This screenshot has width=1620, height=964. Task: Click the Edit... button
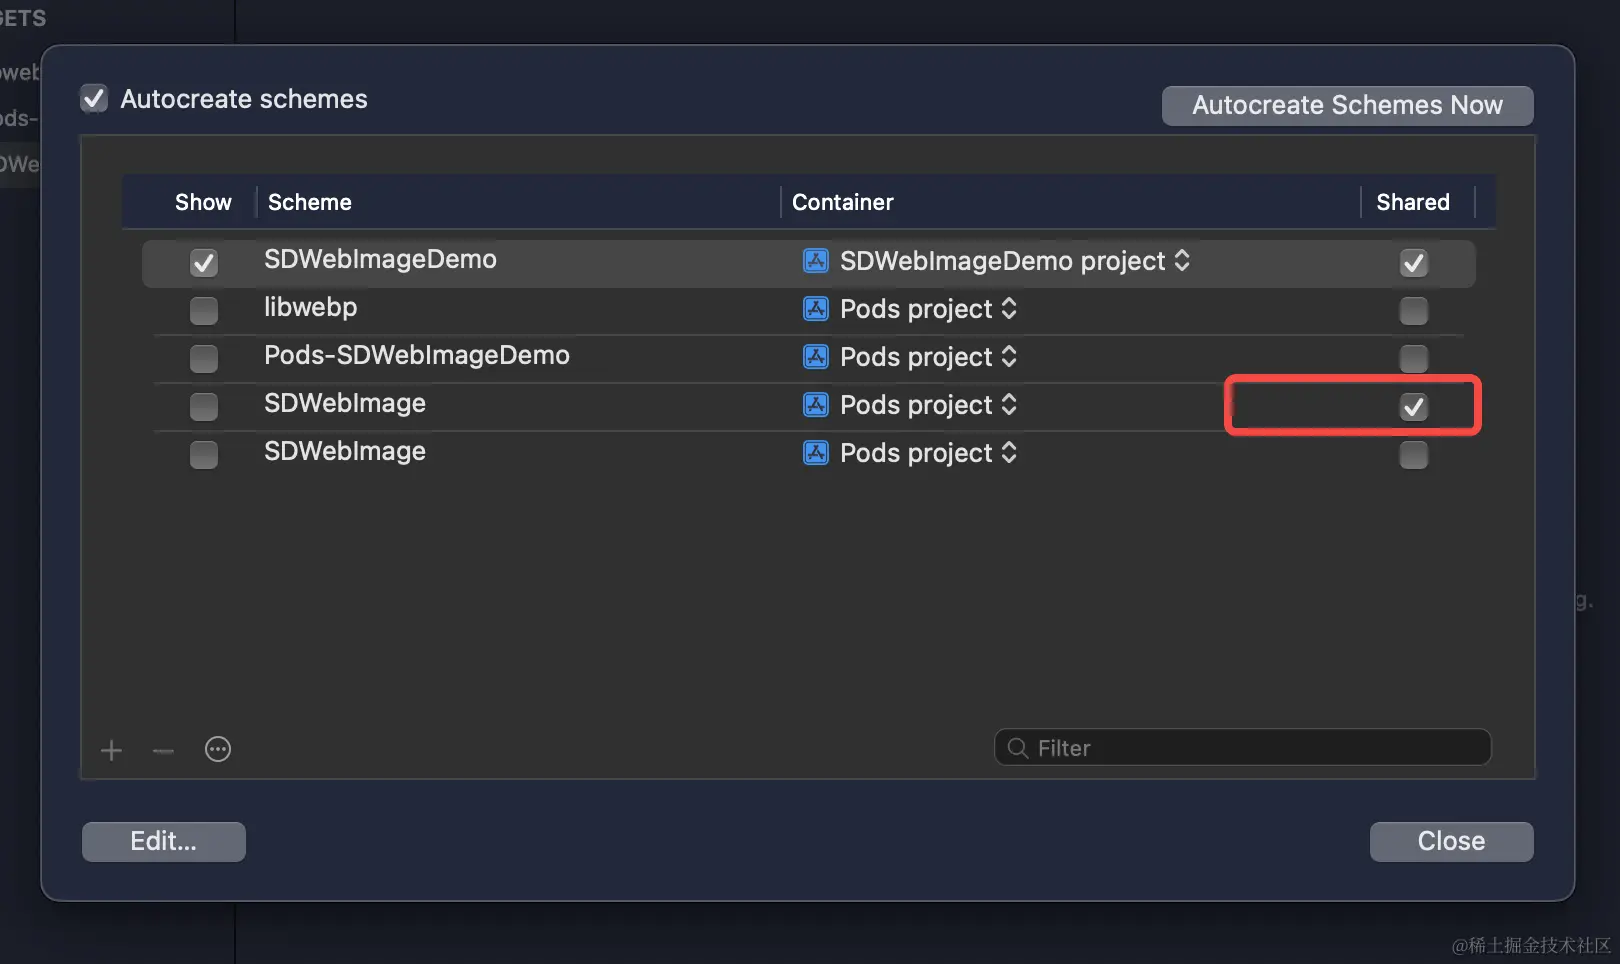[164, 841]
